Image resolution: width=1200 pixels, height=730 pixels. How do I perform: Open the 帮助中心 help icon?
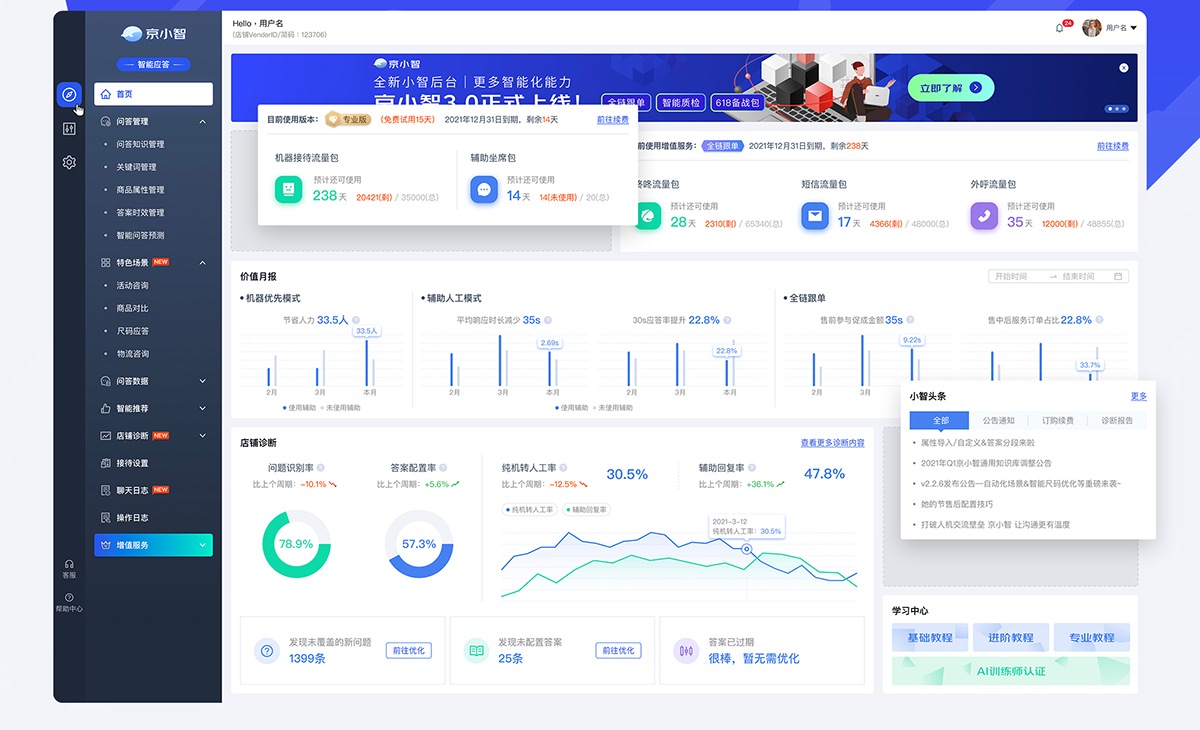pyautogui.click(x=69, y=598)
